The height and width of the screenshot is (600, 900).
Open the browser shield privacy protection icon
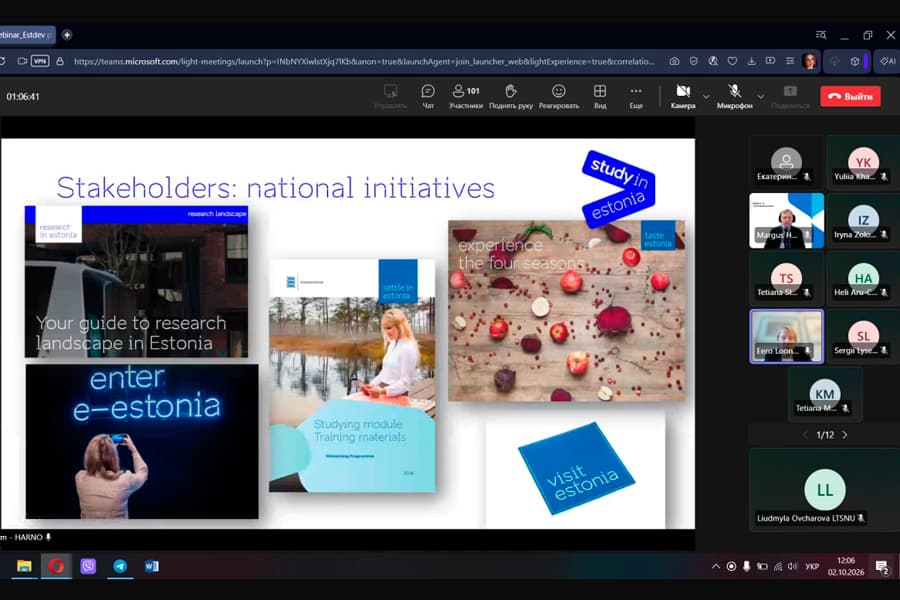(x=693, y=61)
